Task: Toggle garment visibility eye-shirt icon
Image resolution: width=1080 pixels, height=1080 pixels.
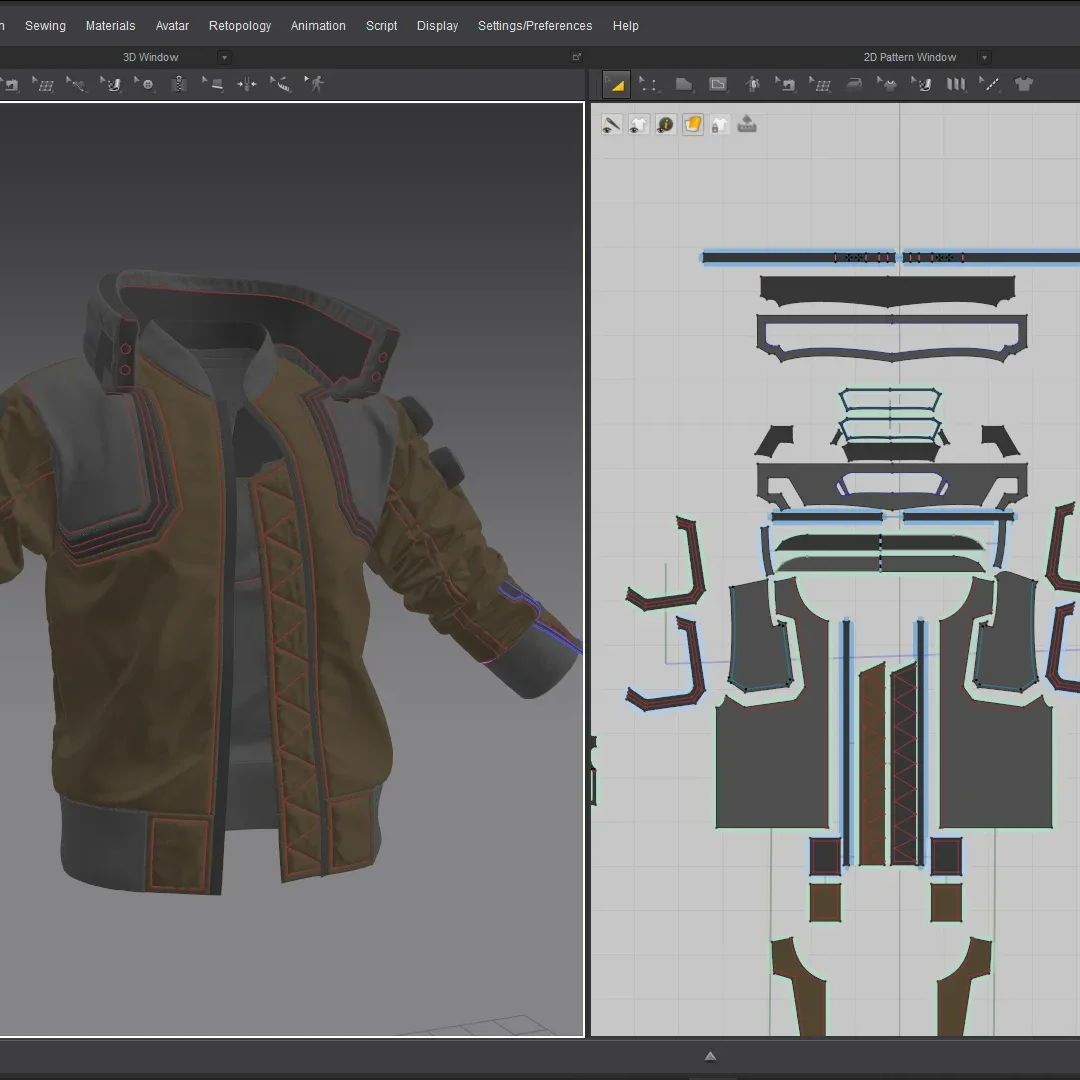Action: click(x=638, y=125)
